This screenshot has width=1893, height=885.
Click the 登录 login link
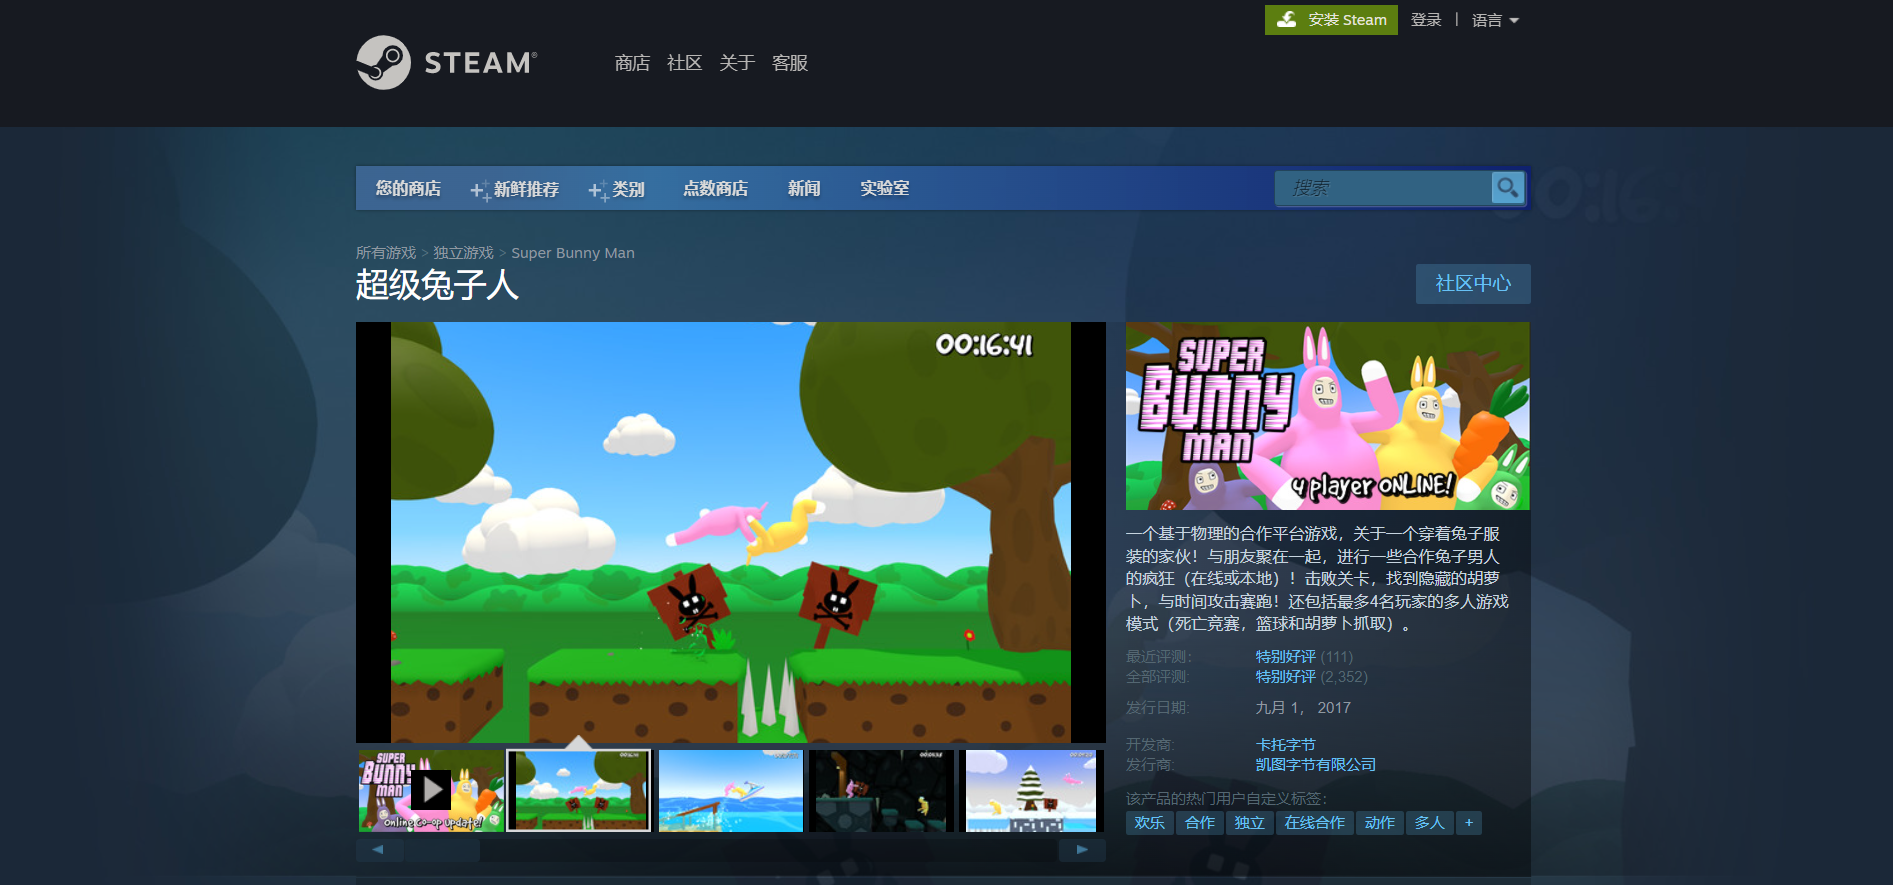[x=1426, y=20]
